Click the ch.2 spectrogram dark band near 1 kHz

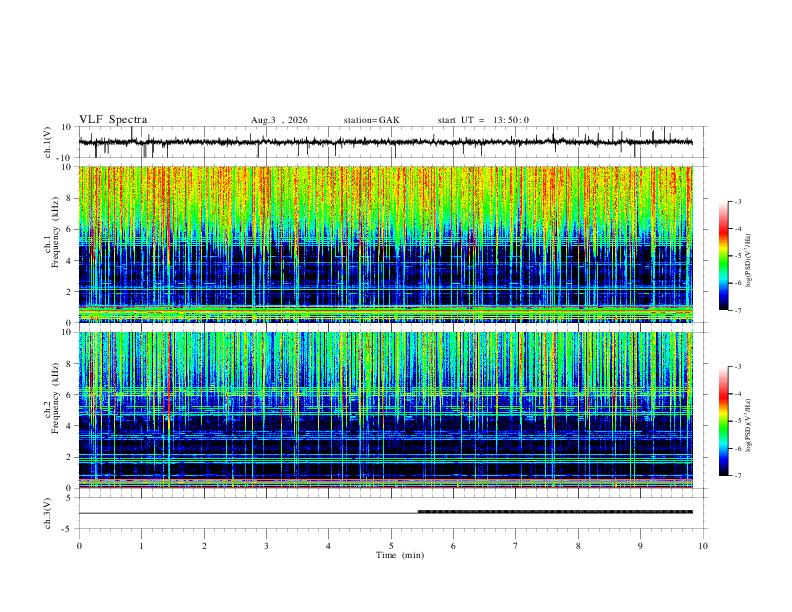(385, 470)
